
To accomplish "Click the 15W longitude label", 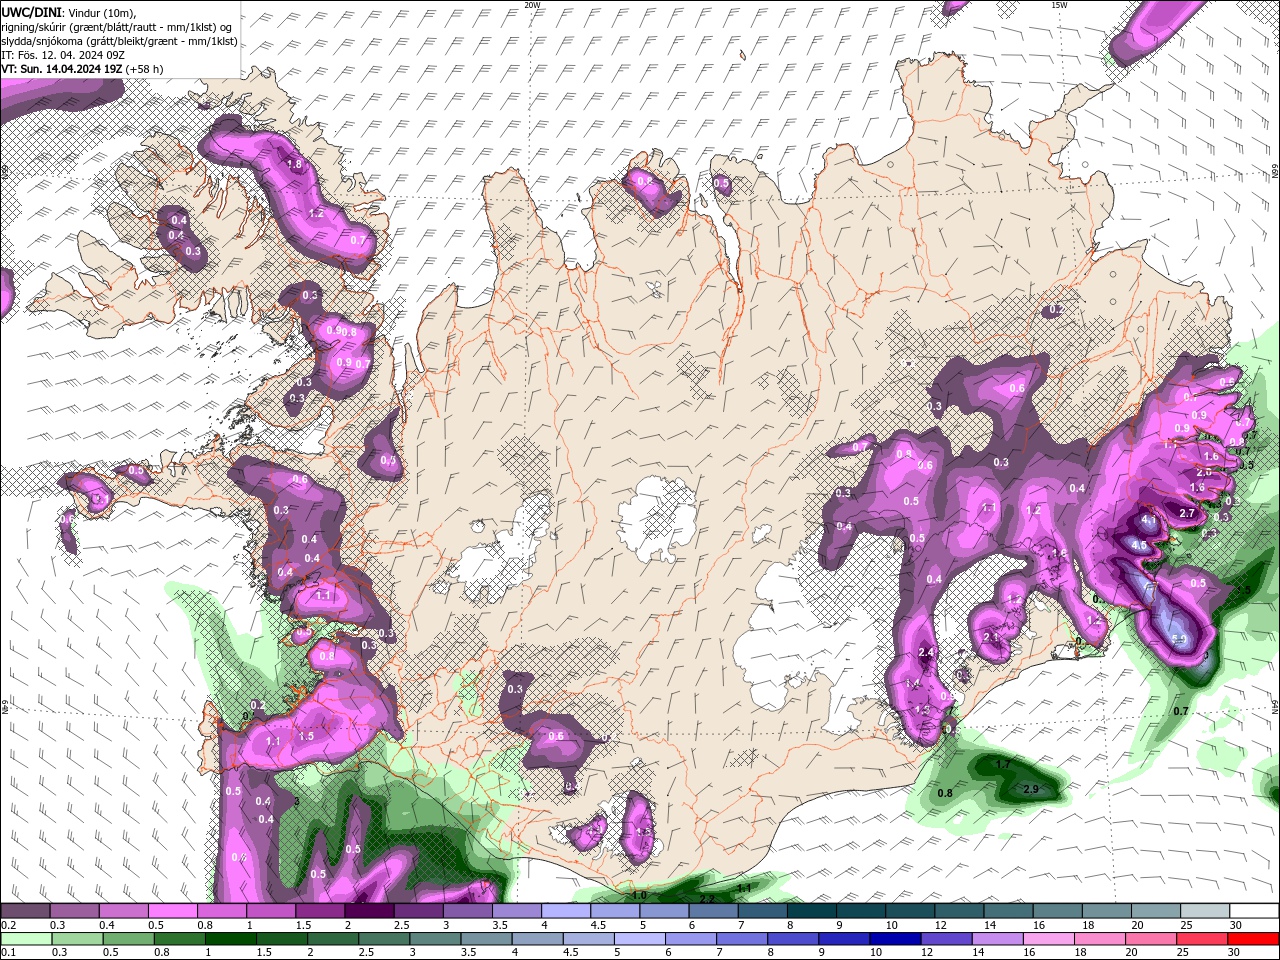I will (x=1059, y=5).
